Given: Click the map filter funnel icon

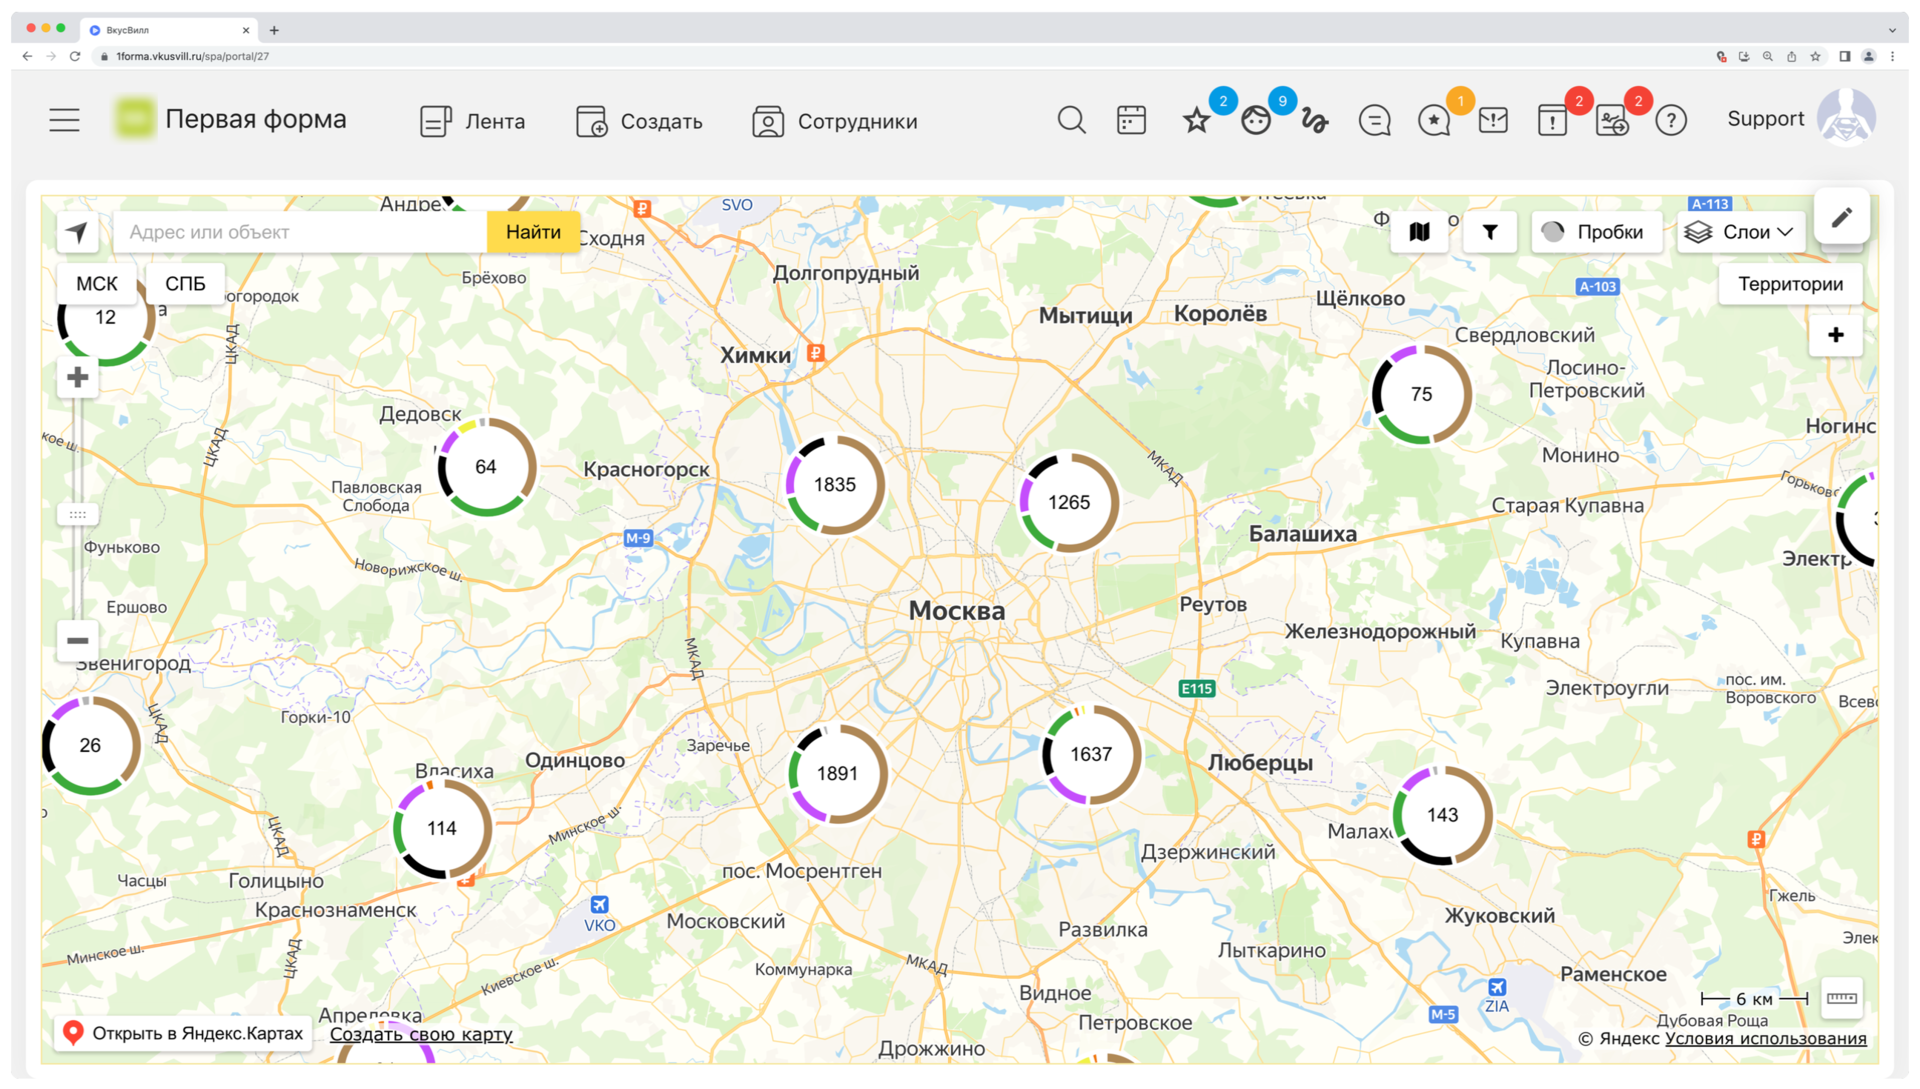Looking at the screenshot, I should tap(1490, 232).
